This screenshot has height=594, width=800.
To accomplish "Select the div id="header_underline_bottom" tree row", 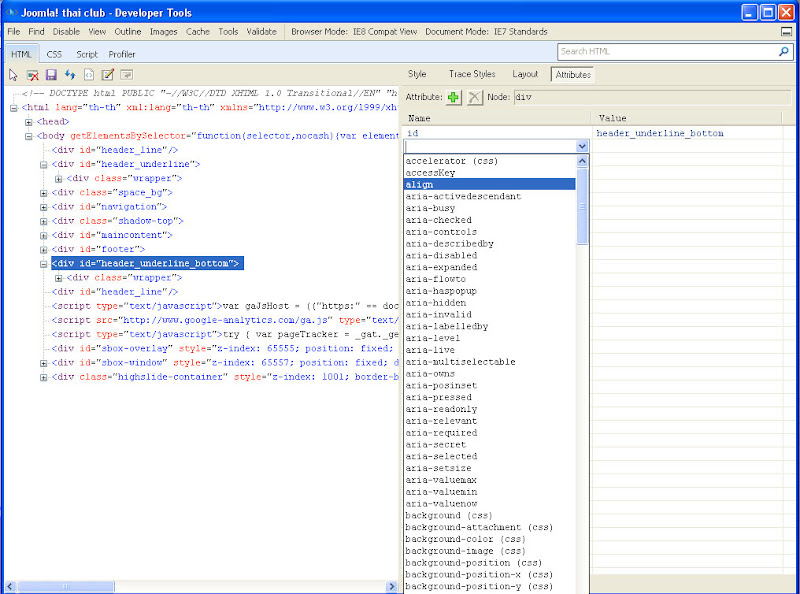I will coord(147,263).
